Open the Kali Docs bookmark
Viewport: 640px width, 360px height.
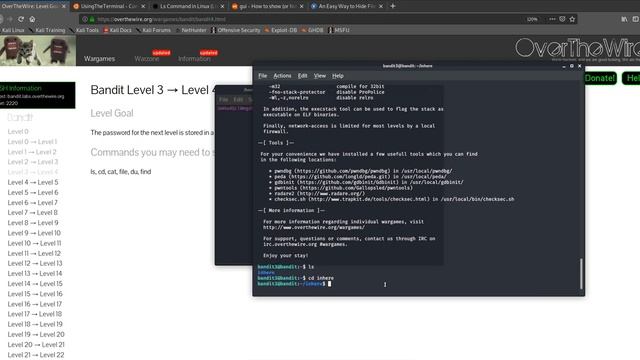point(118,30)
